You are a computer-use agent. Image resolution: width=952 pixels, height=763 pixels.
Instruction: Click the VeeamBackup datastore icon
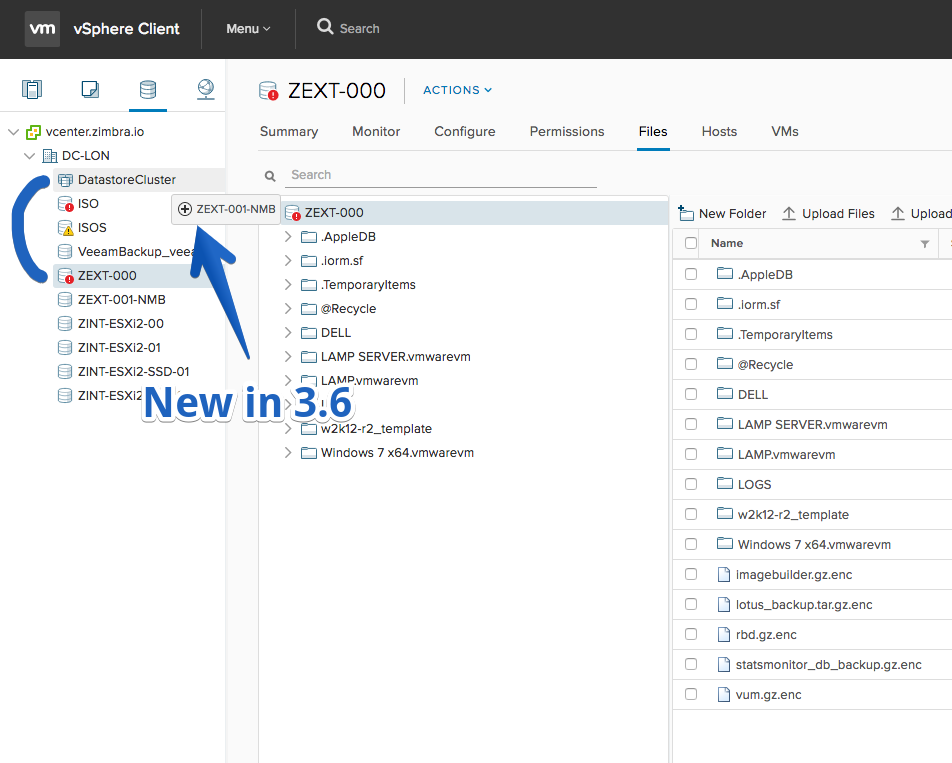64,251
